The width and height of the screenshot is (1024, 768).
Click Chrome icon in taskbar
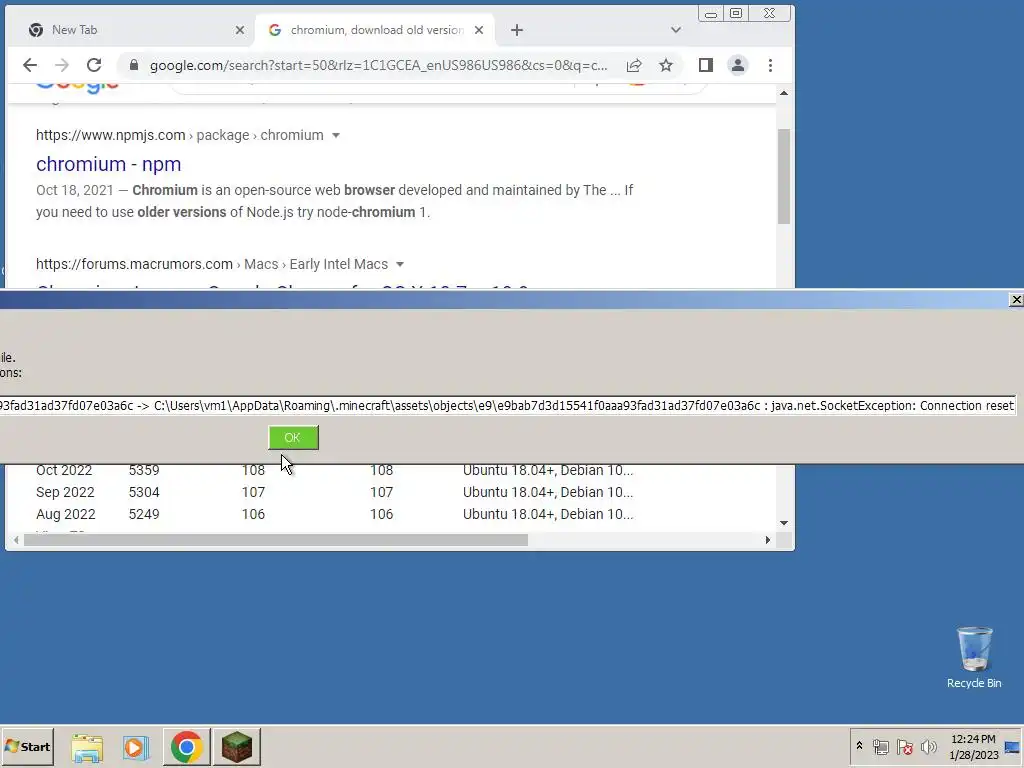pos(187,747)
